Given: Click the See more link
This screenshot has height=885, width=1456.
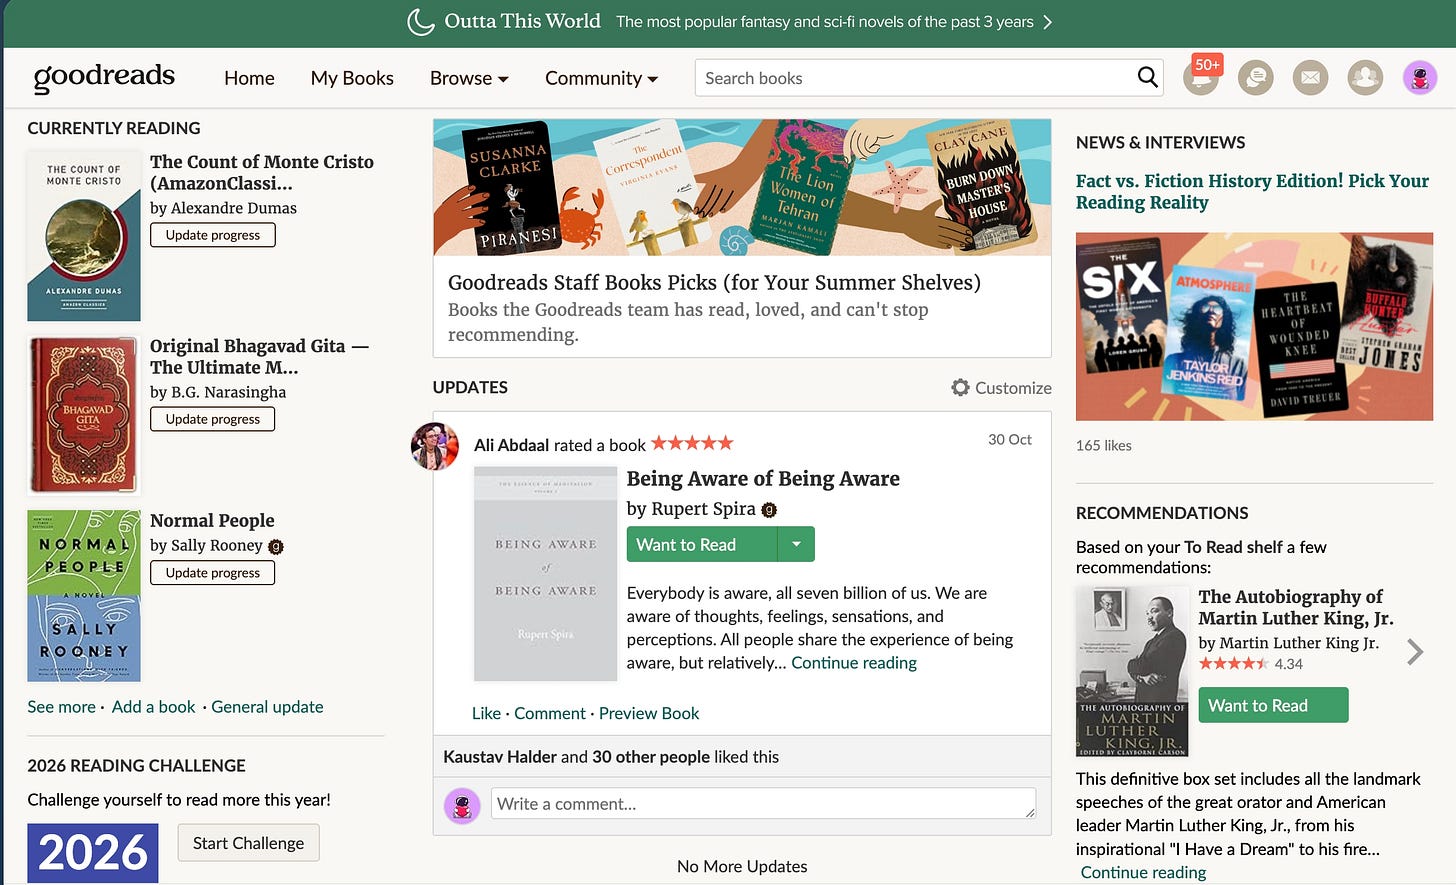Looking at the screenshot, I should 61,707.
